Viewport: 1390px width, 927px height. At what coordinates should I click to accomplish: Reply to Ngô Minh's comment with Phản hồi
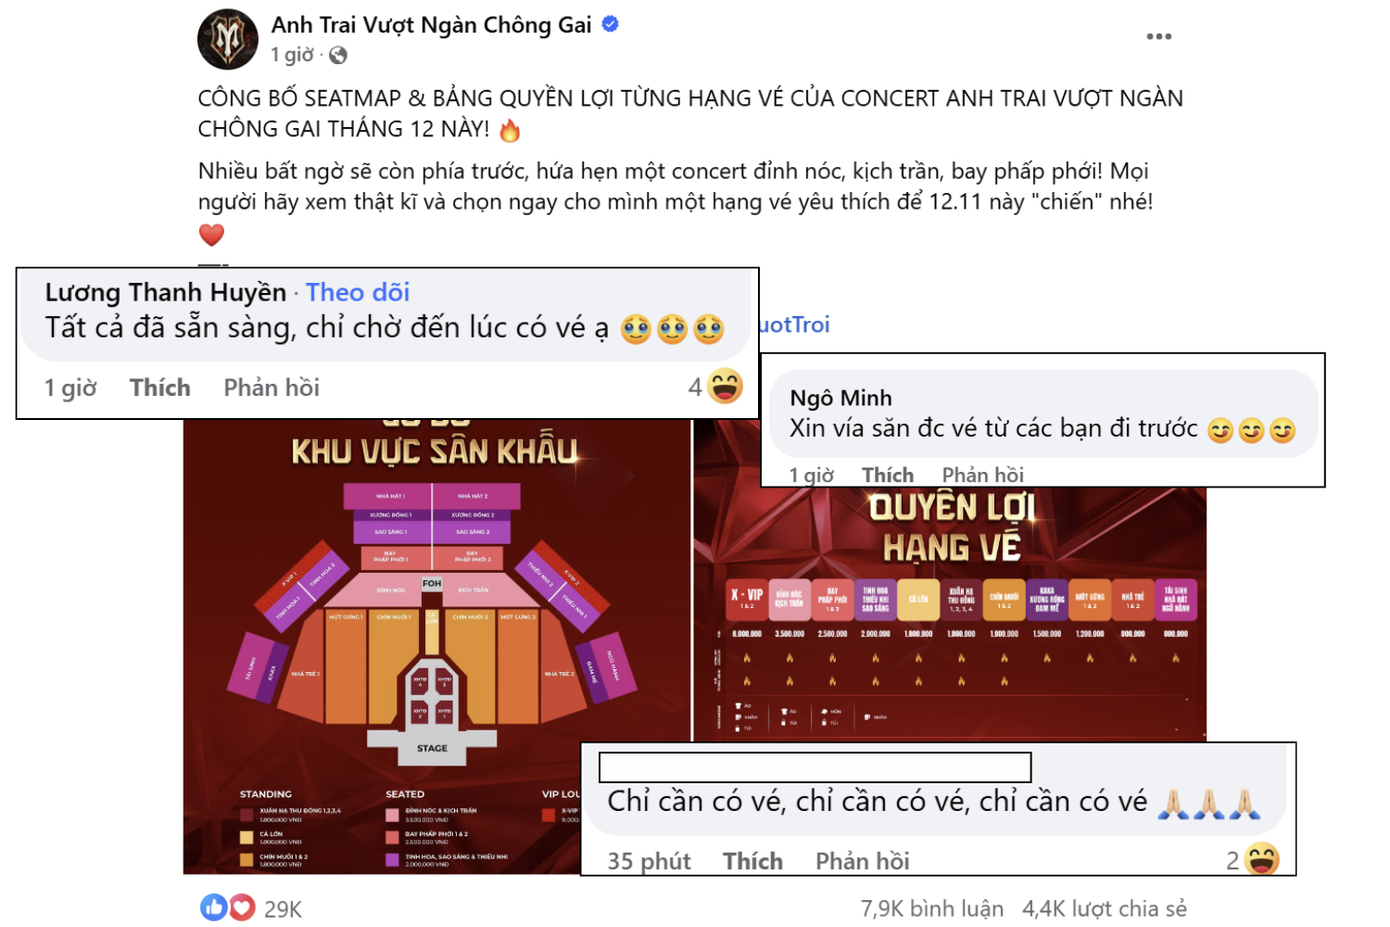tap(982, 475)
